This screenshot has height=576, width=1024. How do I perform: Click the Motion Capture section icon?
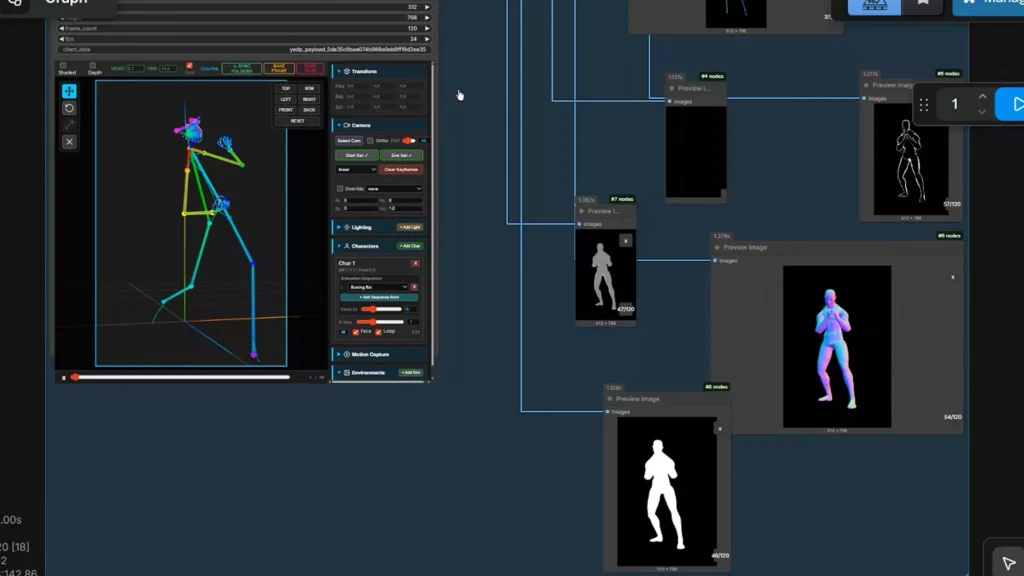[x=347, y=354]
